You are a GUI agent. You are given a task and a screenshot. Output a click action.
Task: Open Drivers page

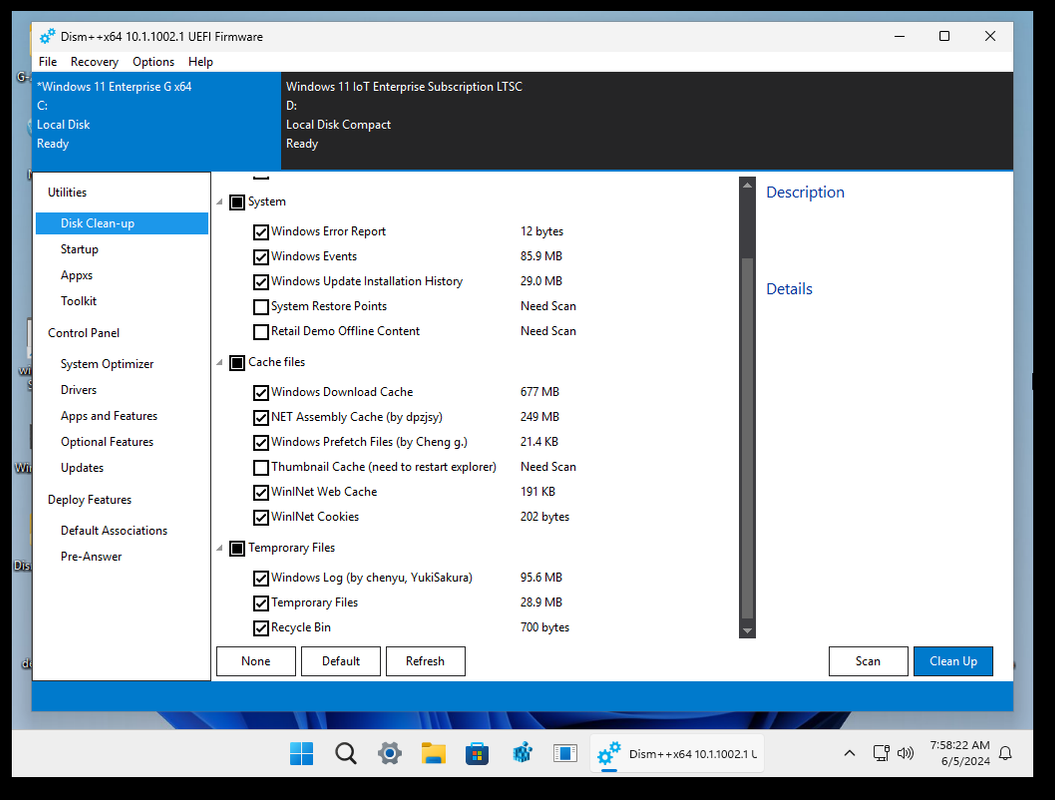click(79, 390)
